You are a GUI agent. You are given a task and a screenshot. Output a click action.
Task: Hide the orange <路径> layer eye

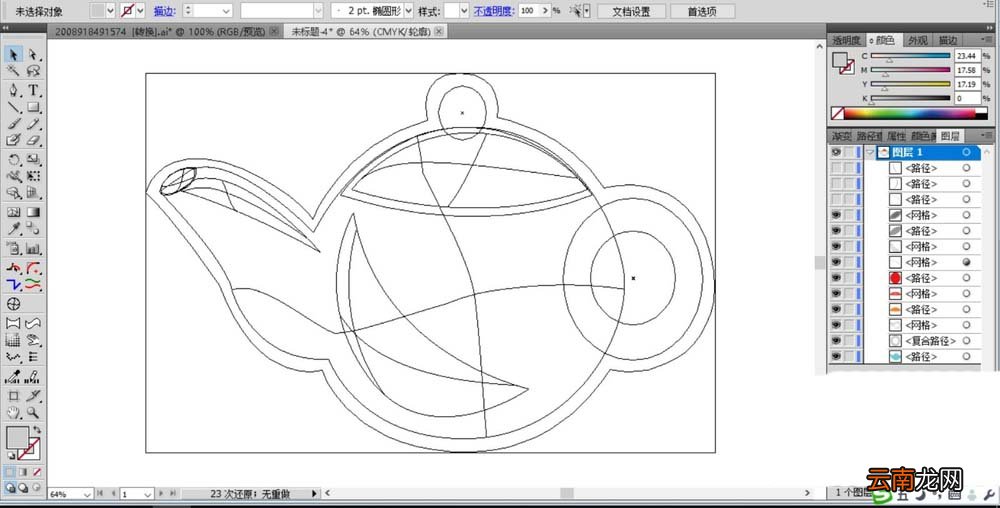click(836, 309)
